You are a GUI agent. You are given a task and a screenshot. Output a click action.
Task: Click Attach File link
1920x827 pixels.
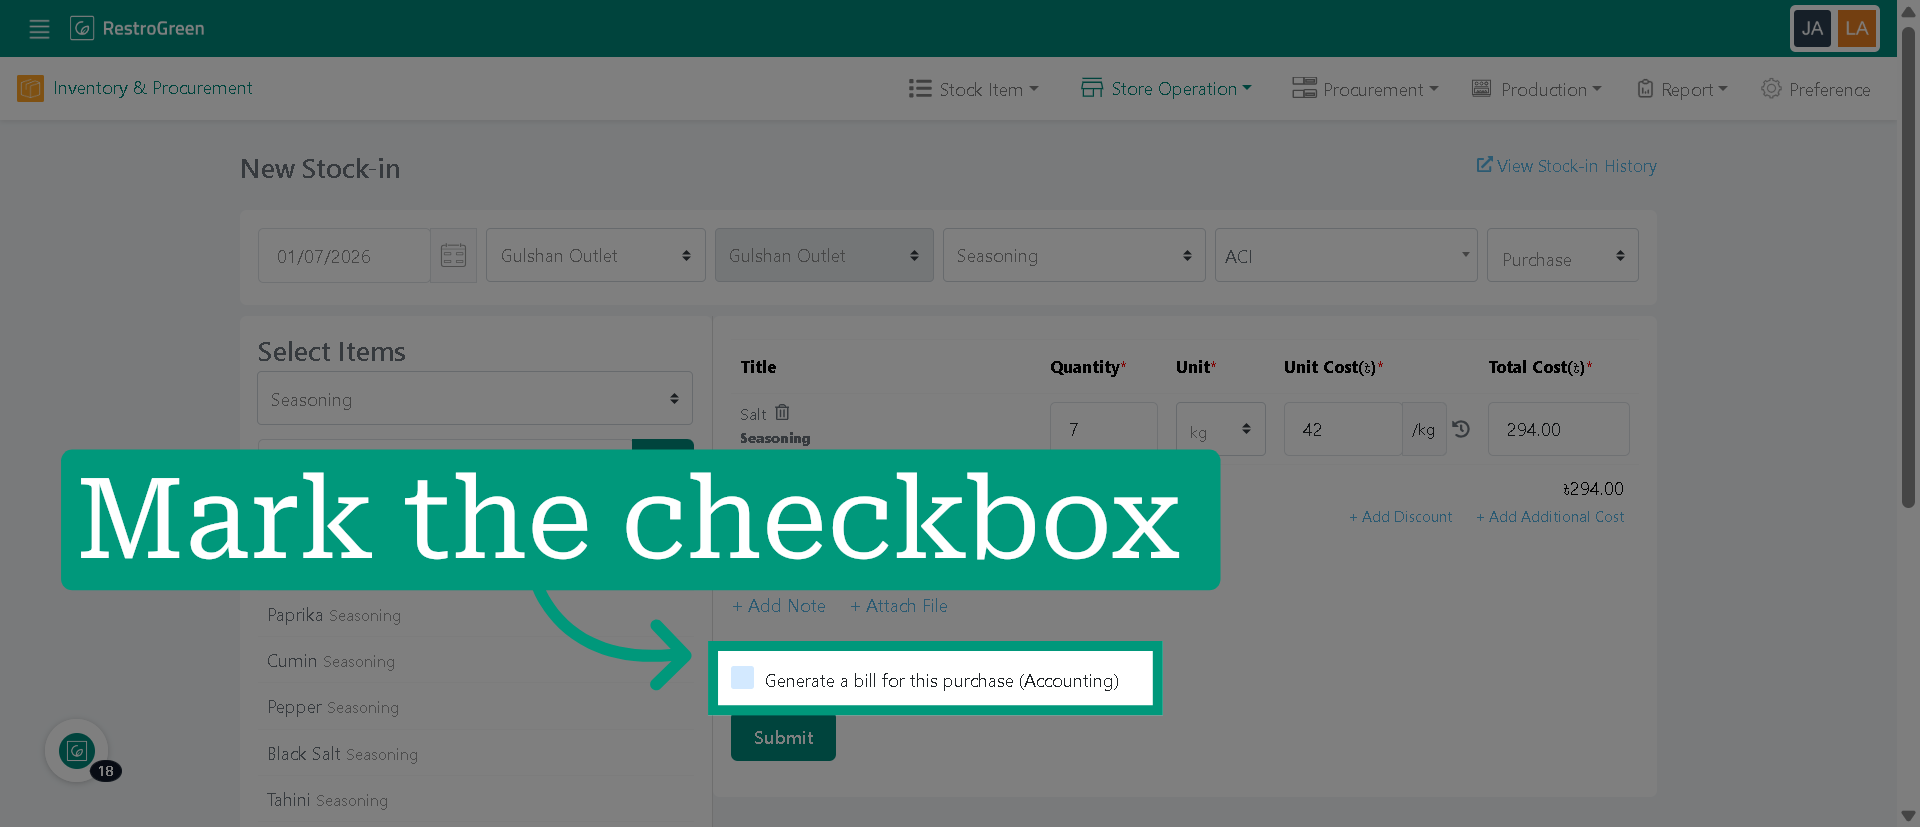[x=899, y=606]
